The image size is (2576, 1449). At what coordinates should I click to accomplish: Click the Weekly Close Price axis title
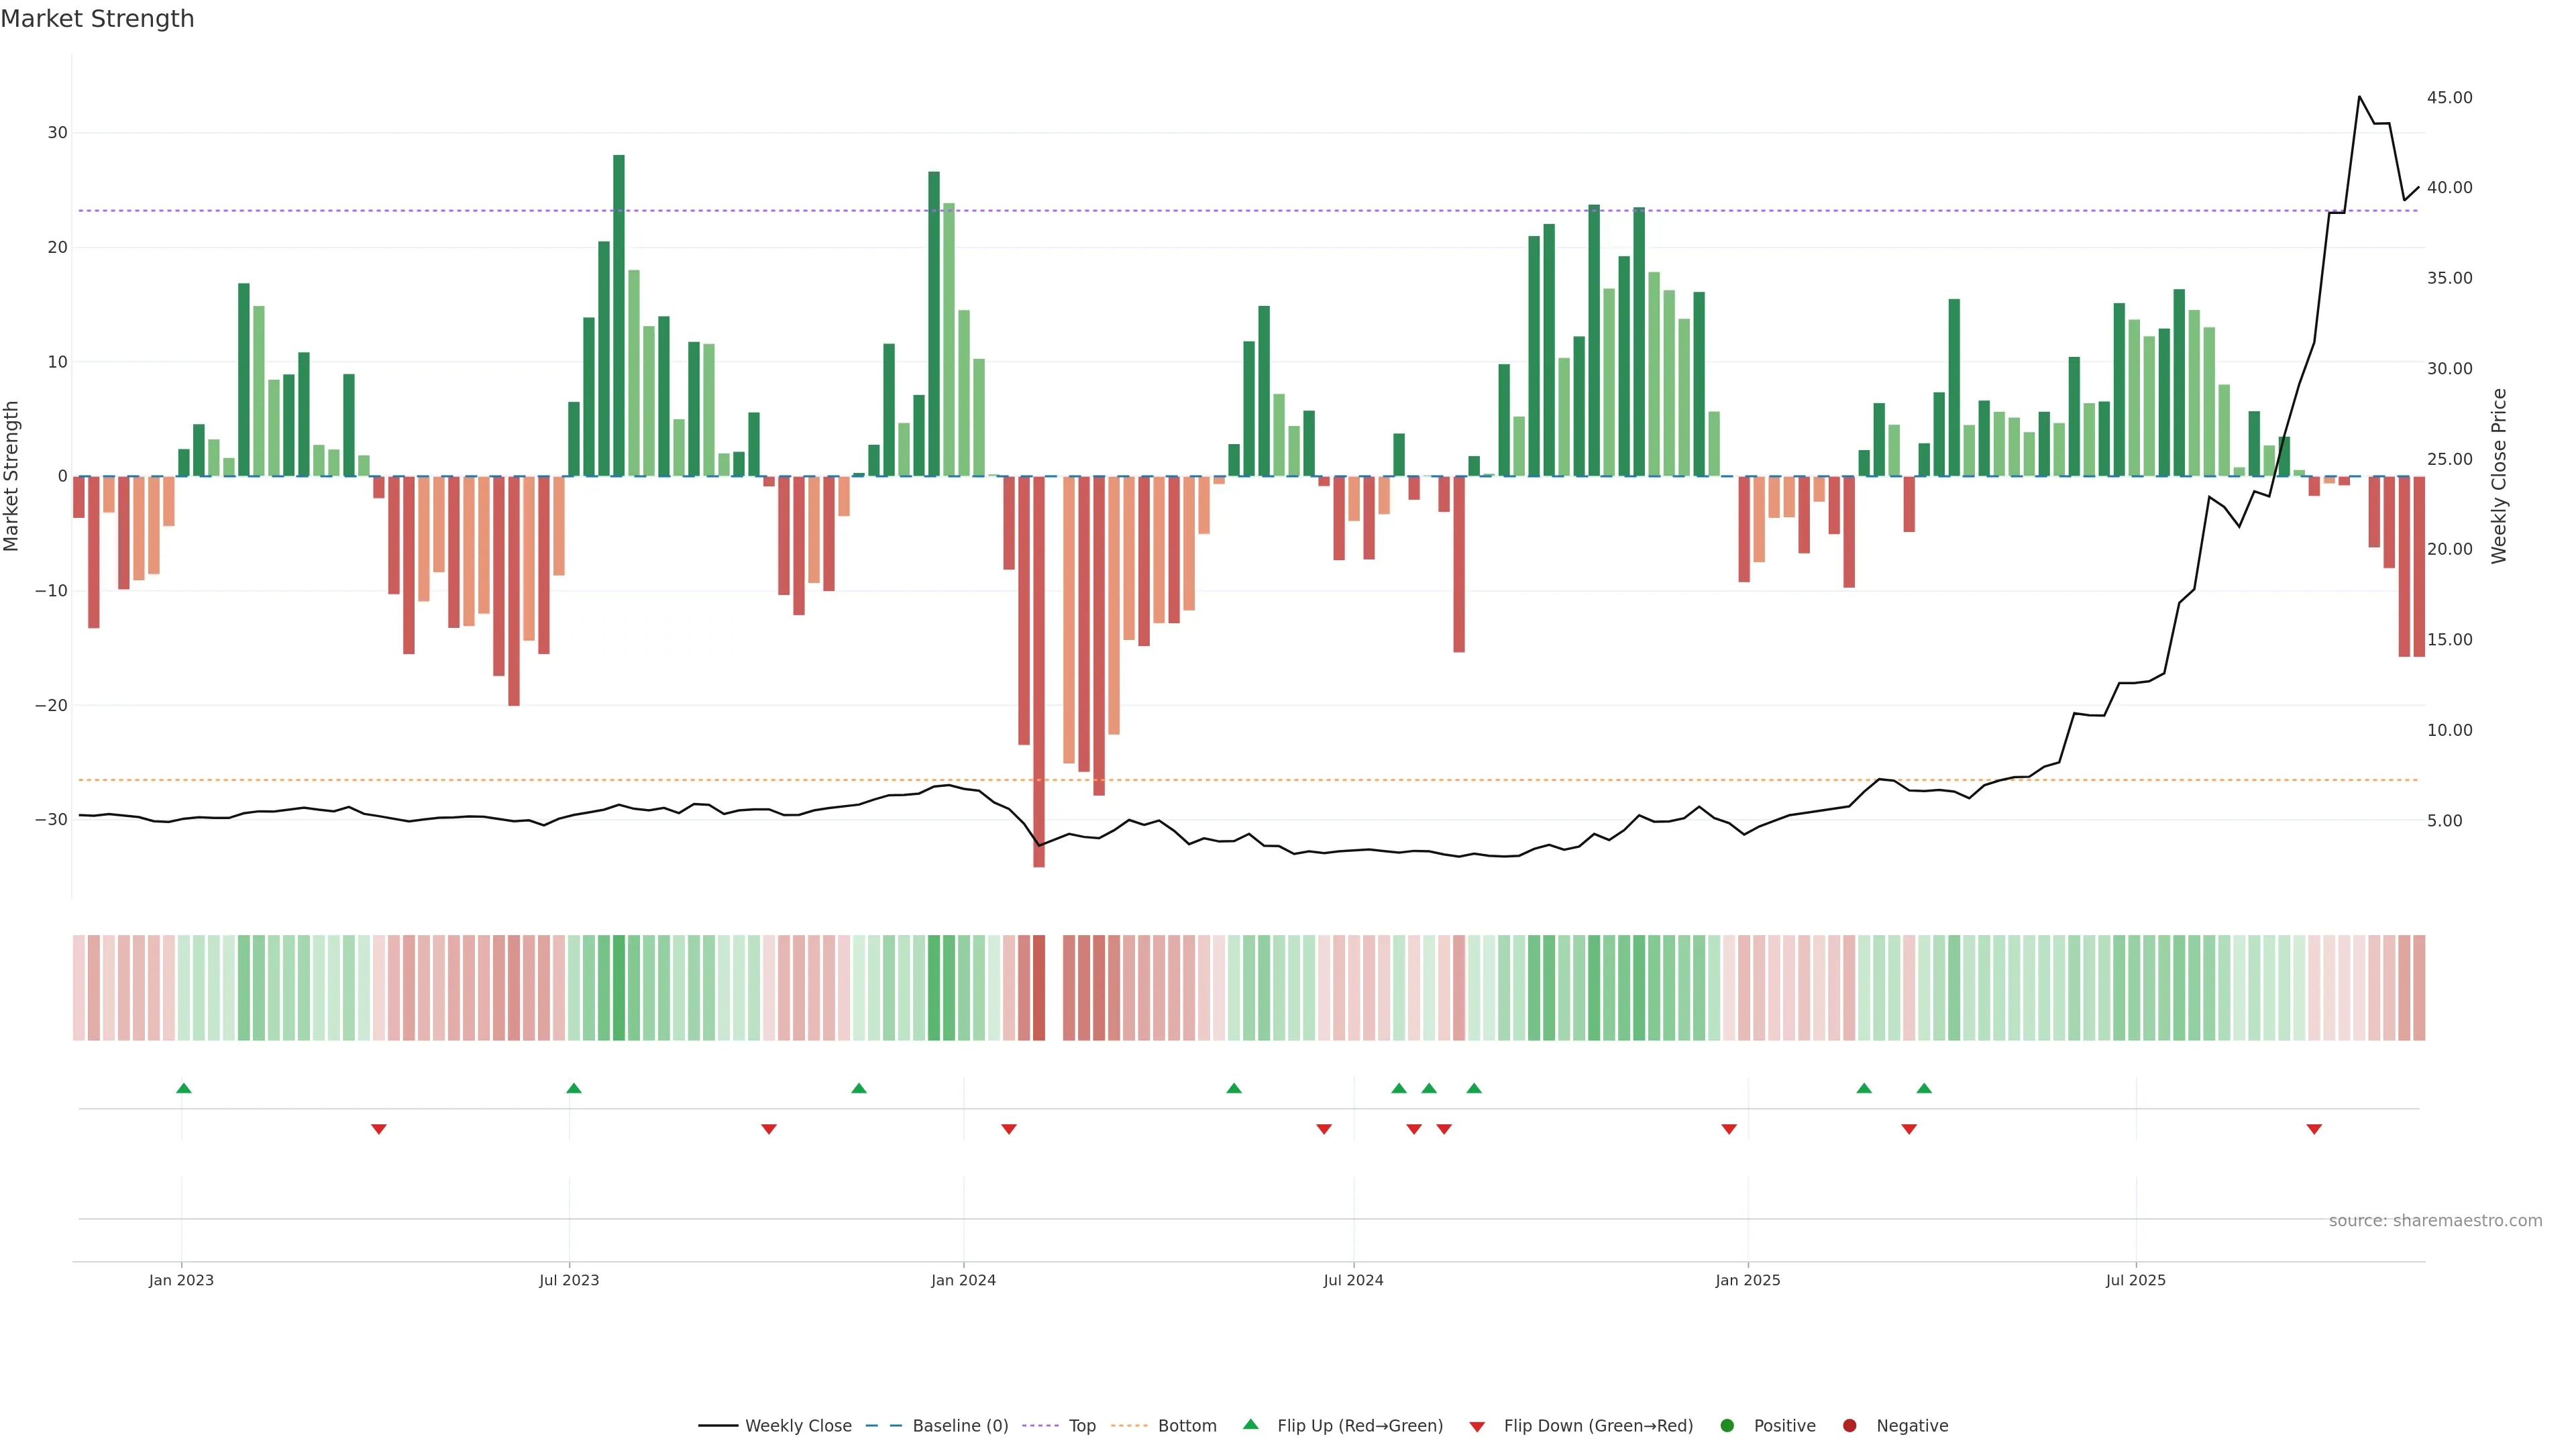coord(2499,476)
